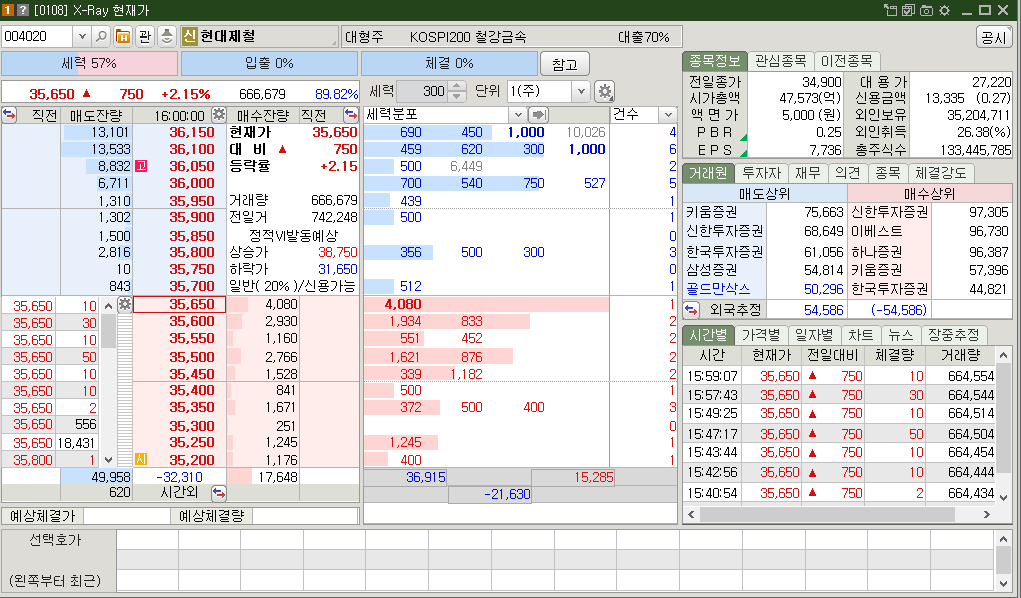Screen dimensions: 1021x598
Task: Expand the stock code dropdown arrow
Action: (x=82, y=36)
